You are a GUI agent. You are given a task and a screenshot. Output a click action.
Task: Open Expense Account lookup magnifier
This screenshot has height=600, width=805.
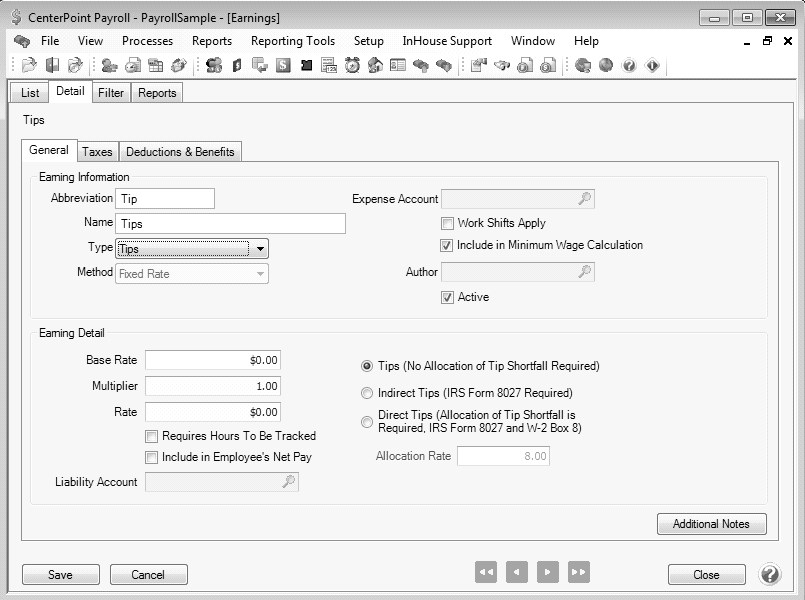tap(585, 199)
